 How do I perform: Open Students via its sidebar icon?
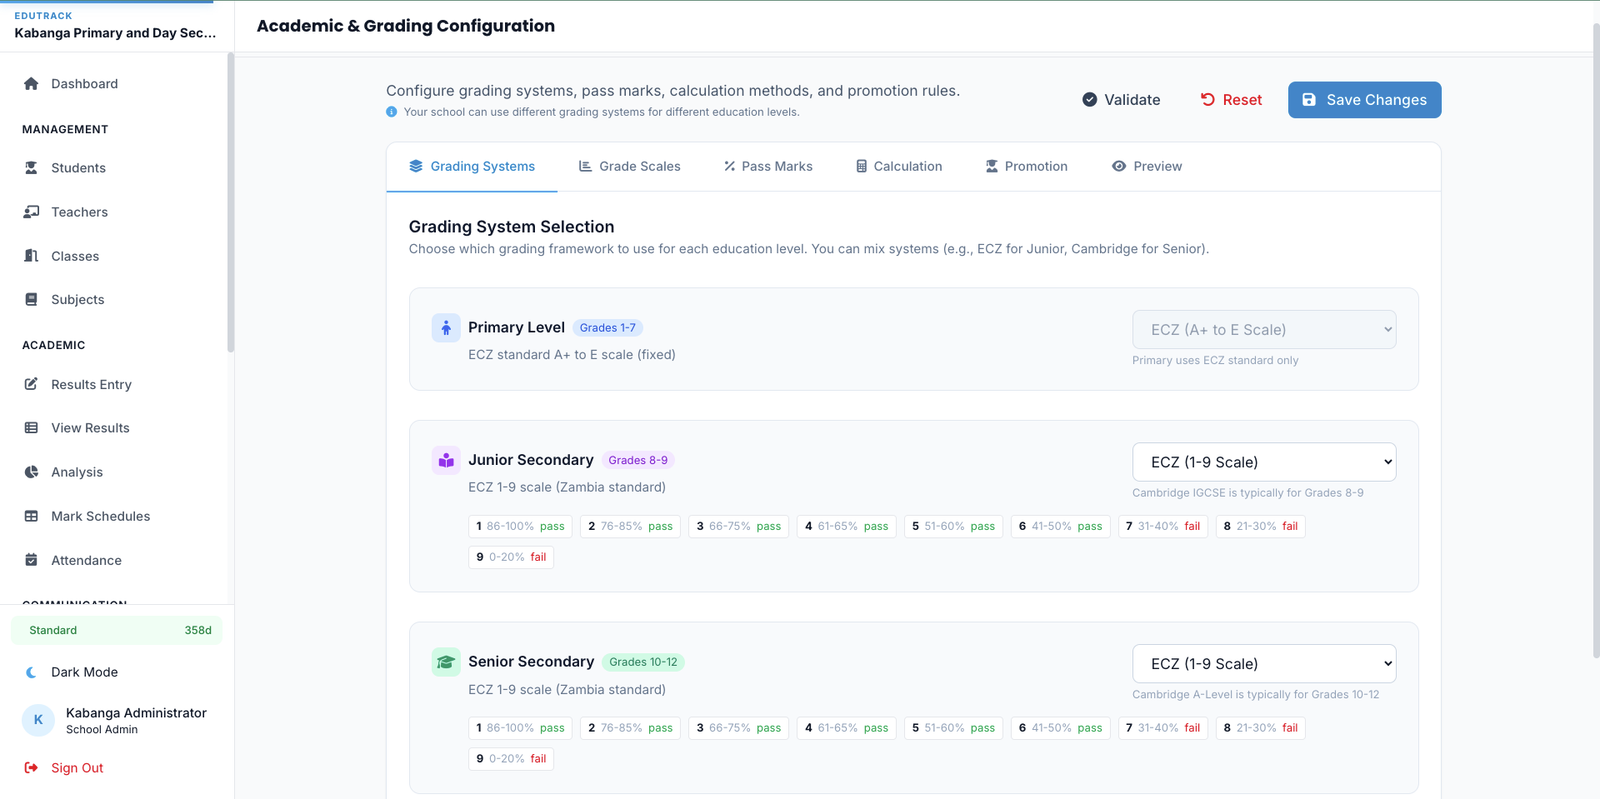point(31,168)
